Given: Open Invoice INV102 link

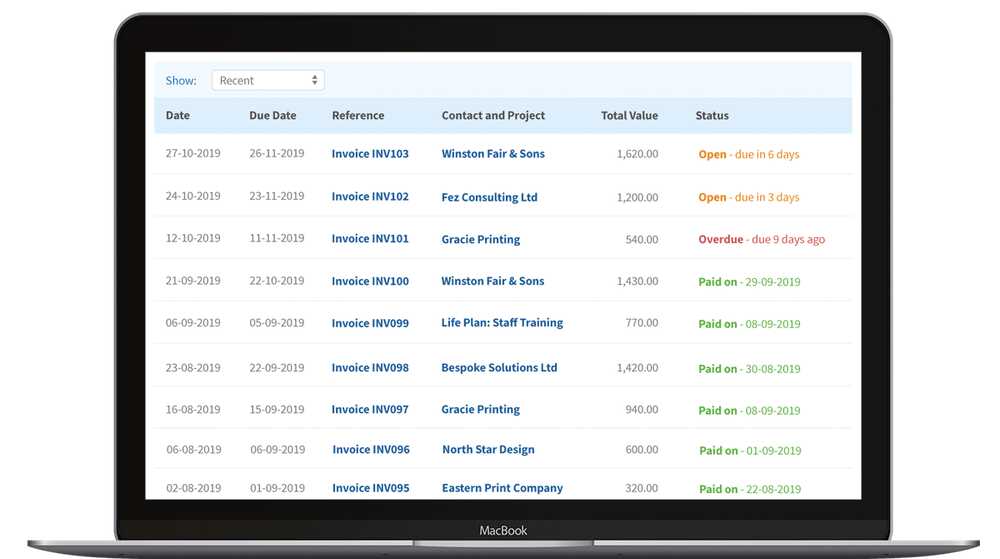Looking at the screenshot, I should pos(370,196).
